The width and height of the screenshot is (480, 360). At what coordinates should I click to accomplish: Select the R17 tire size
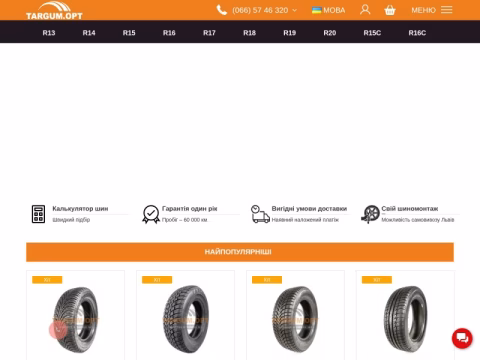(209, 33)
